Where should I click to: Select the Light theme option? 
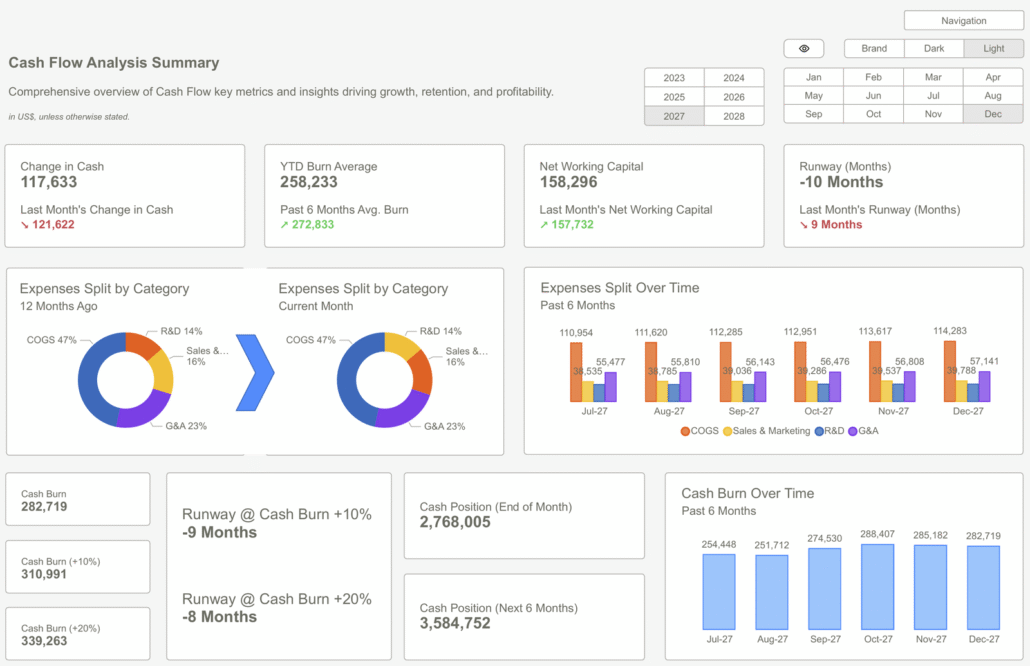[x=993, y=49]
